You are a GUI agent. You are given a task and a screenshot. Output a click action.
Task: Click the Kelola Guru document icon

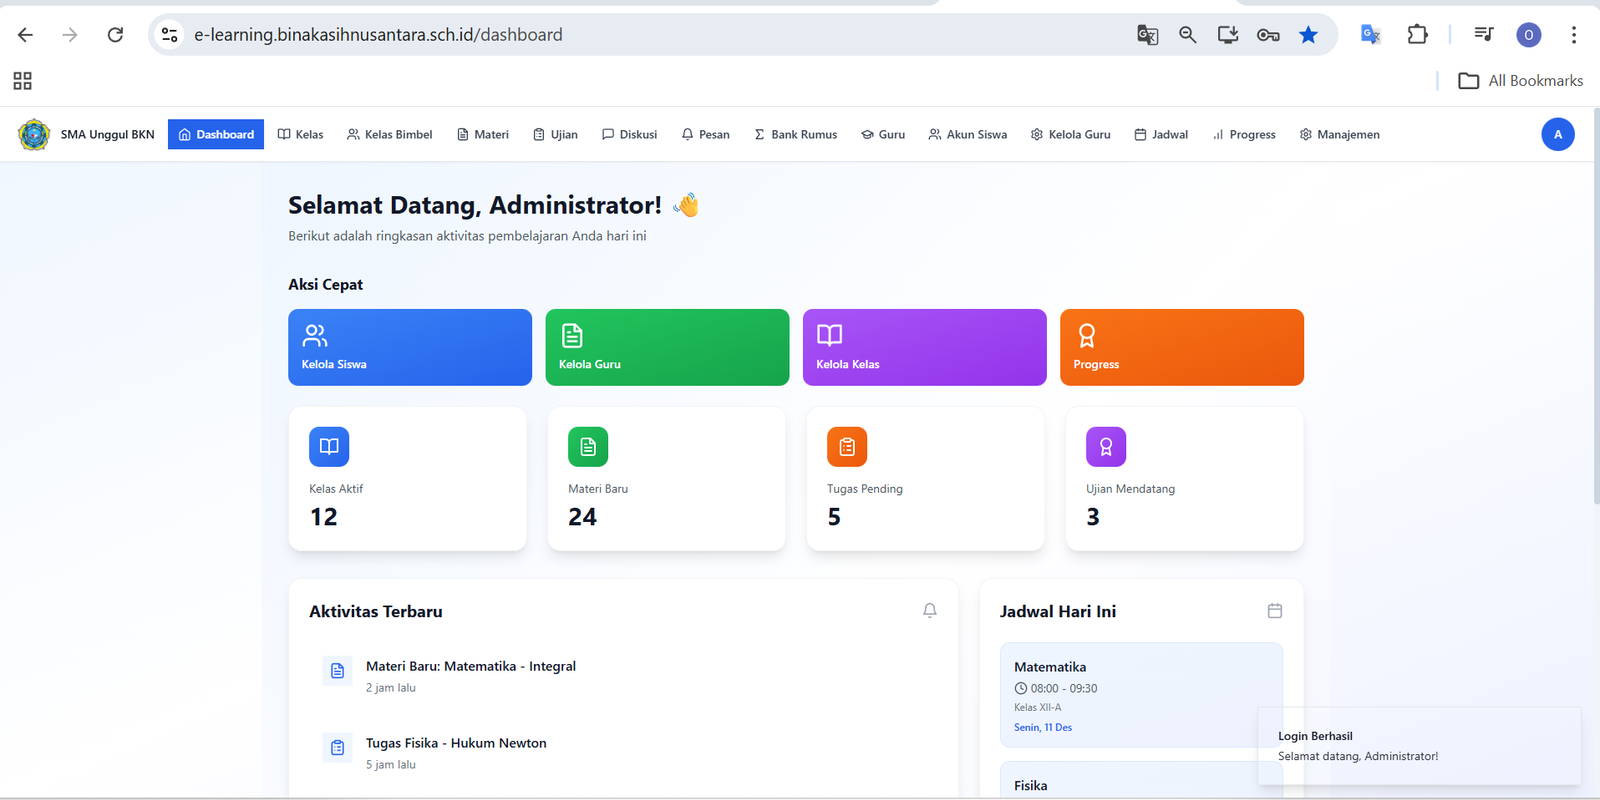click(x=572, y=335)
